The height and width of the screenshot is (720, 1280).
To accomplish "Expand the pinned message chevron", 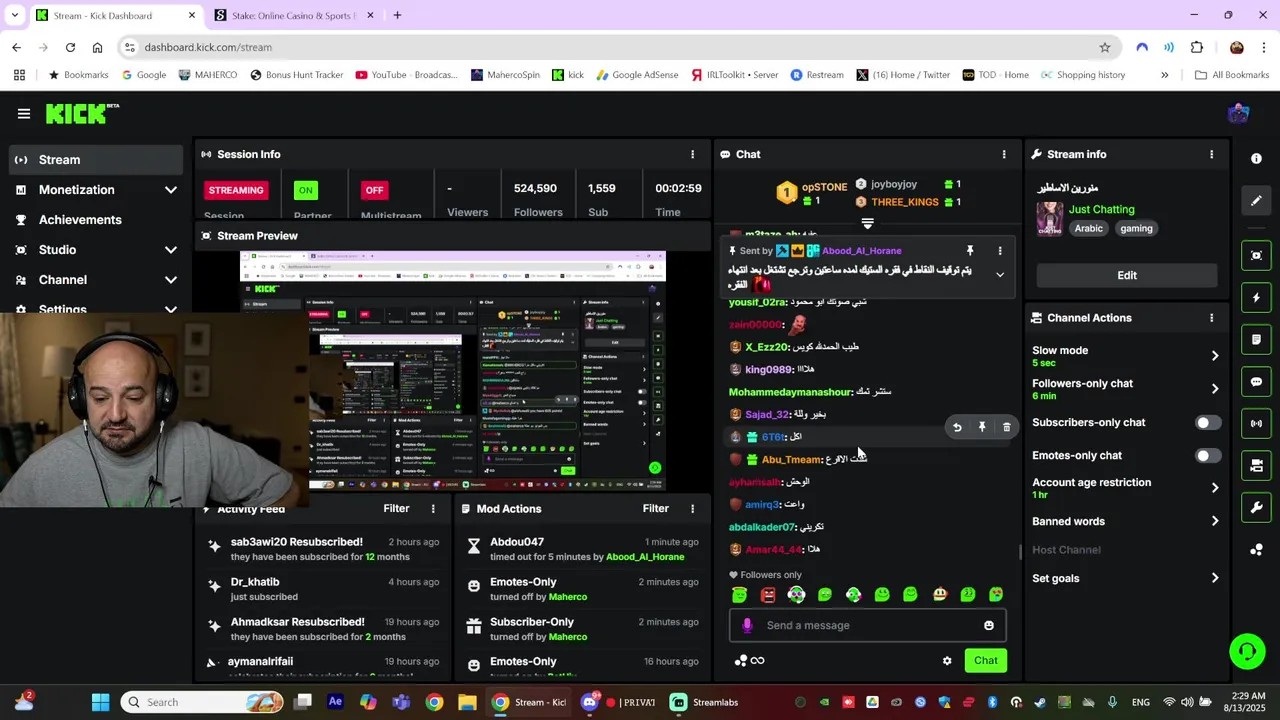I will click(999, 275).
